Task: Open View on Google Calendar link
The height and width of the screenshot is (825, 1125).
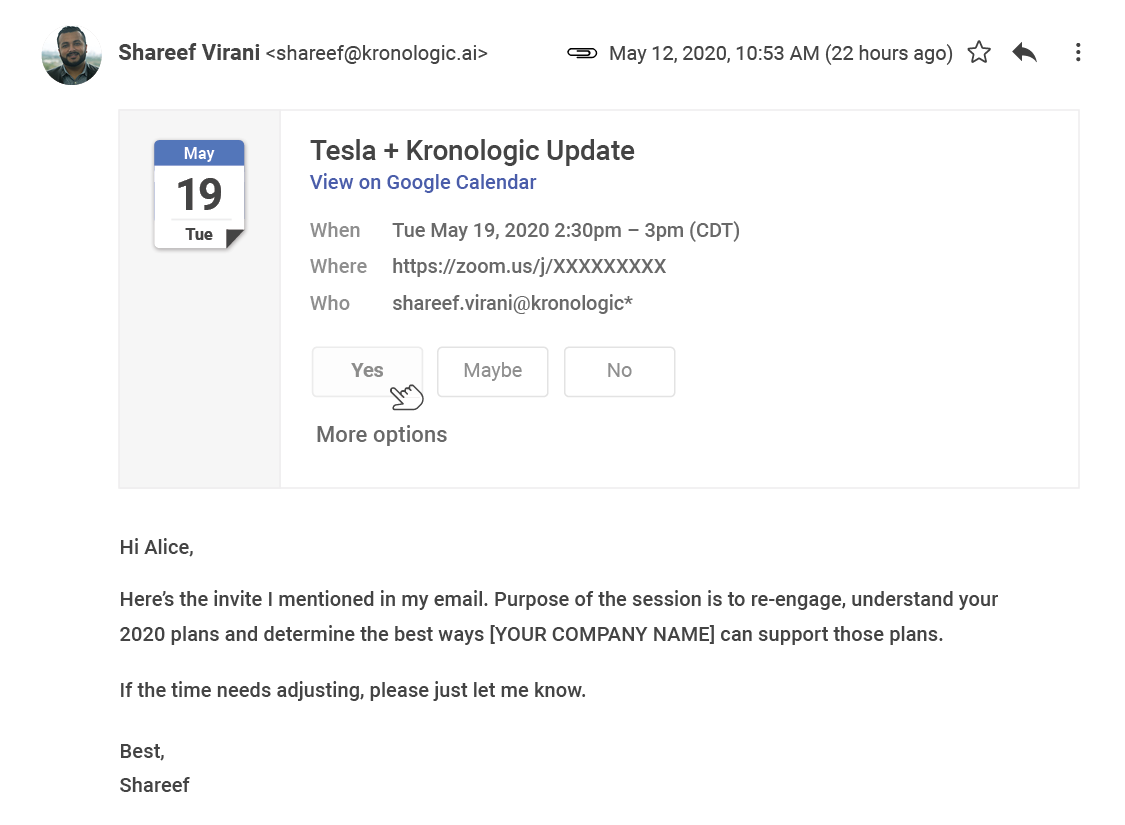Action: [x=423, y=182]
